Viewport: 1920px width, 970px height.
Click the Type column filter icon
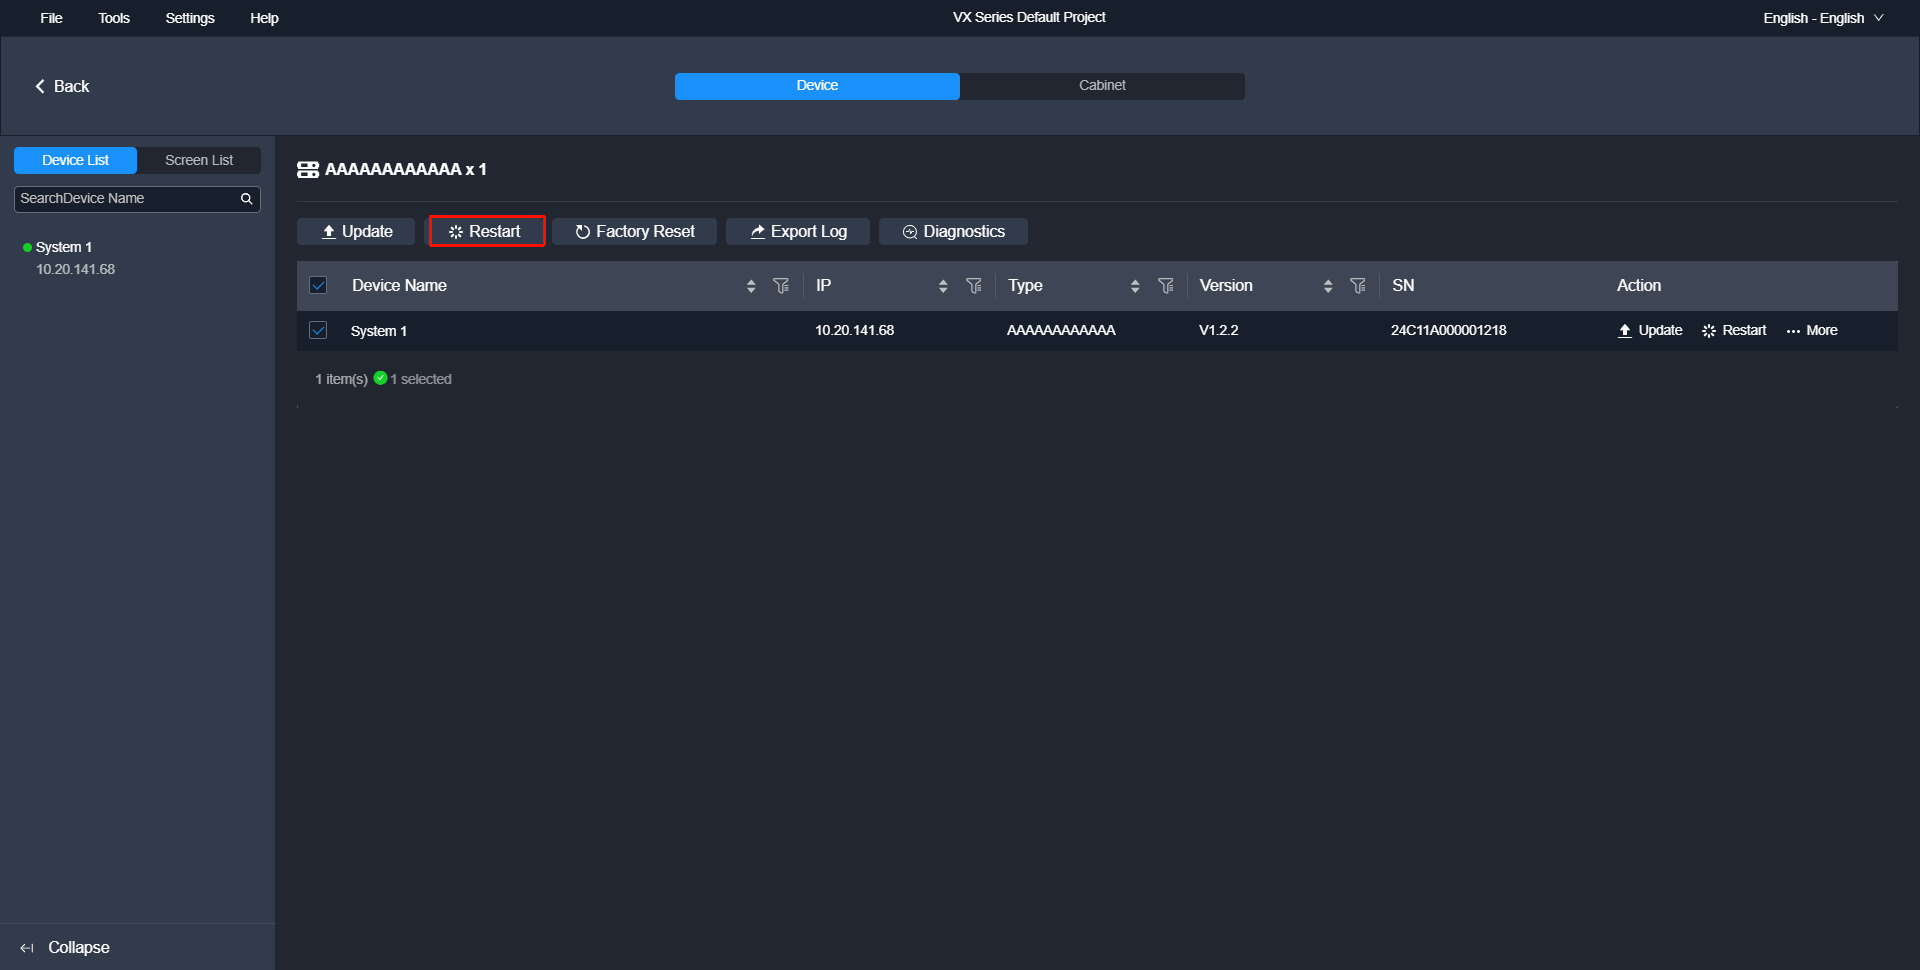1165,286
